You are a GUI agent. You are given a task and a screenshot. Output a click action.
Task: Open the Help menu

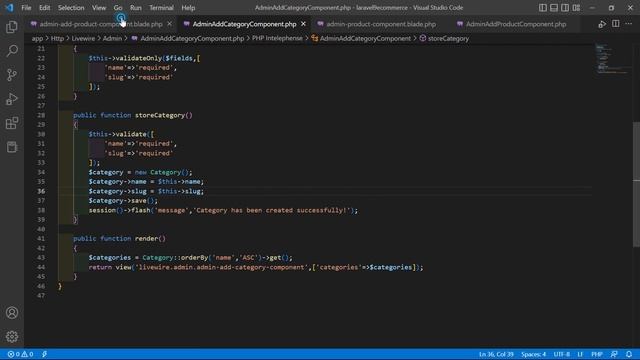188,7
